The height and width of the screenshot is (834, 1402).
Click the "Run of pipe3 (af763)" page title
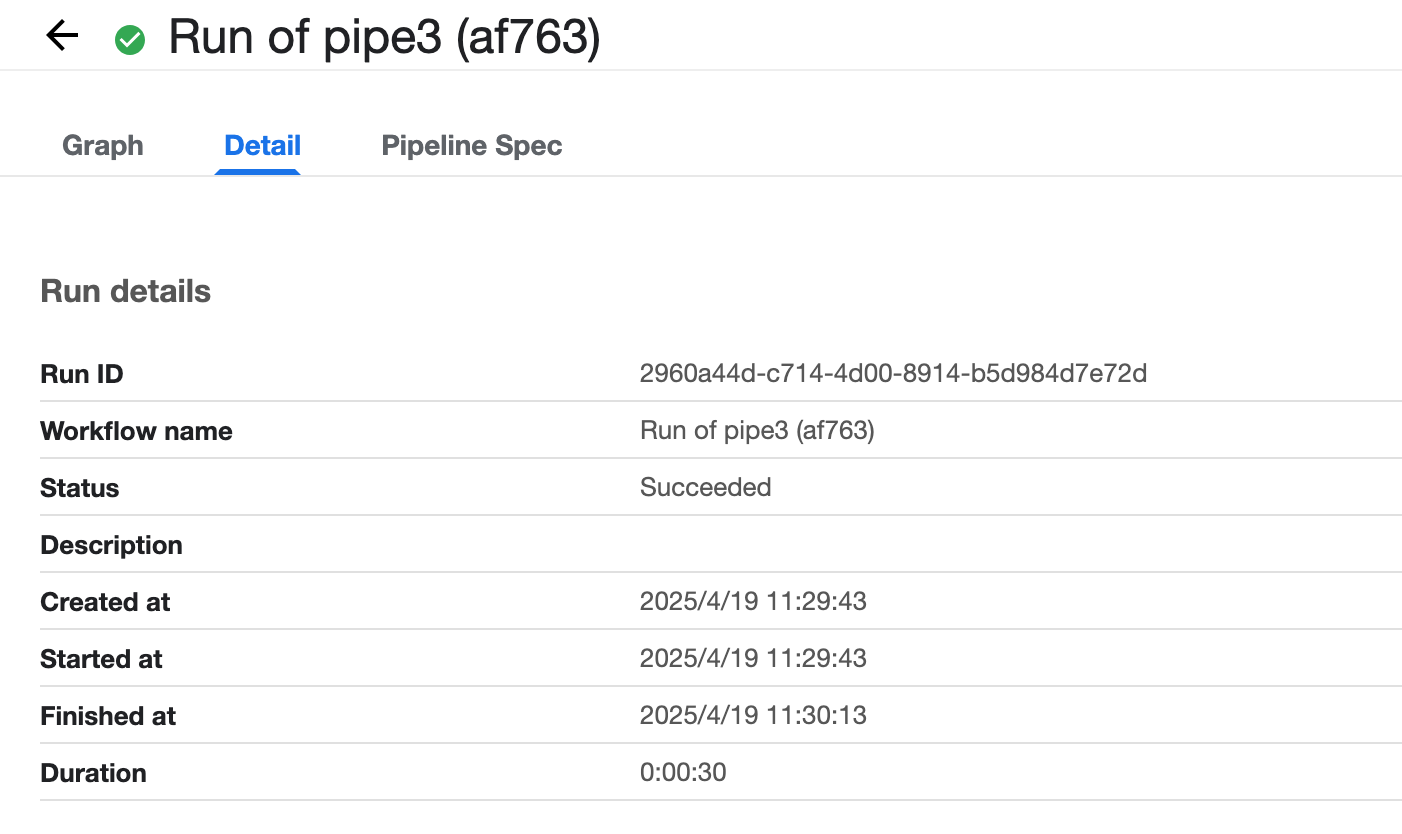pyautogui.click(x=384, y=38)
